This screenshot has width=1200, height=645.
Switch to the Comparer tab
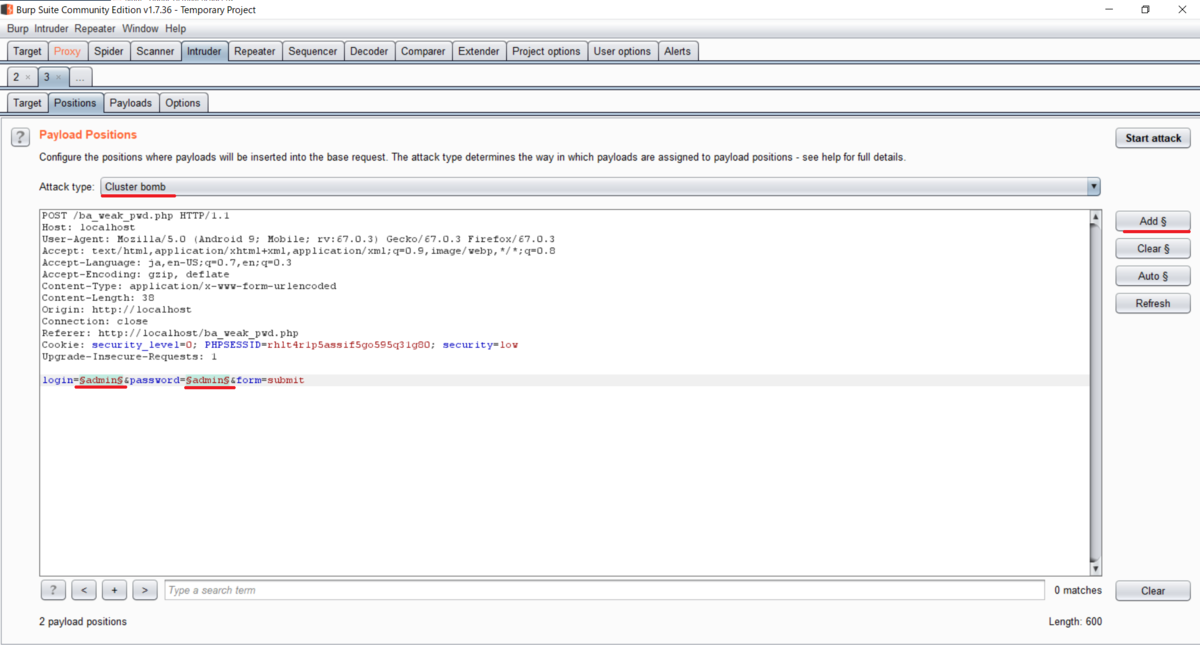(423, 51)
